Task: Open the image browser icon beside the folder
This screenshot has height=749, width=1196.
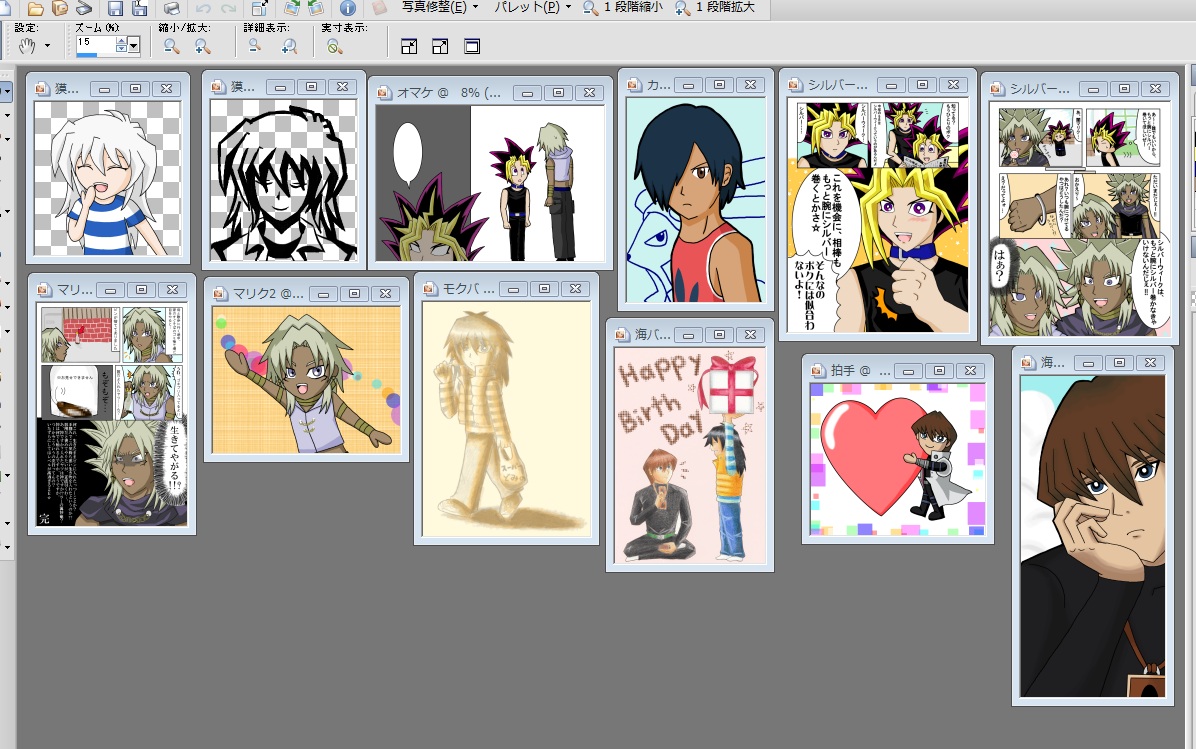Action: click(x=59, y=8)
